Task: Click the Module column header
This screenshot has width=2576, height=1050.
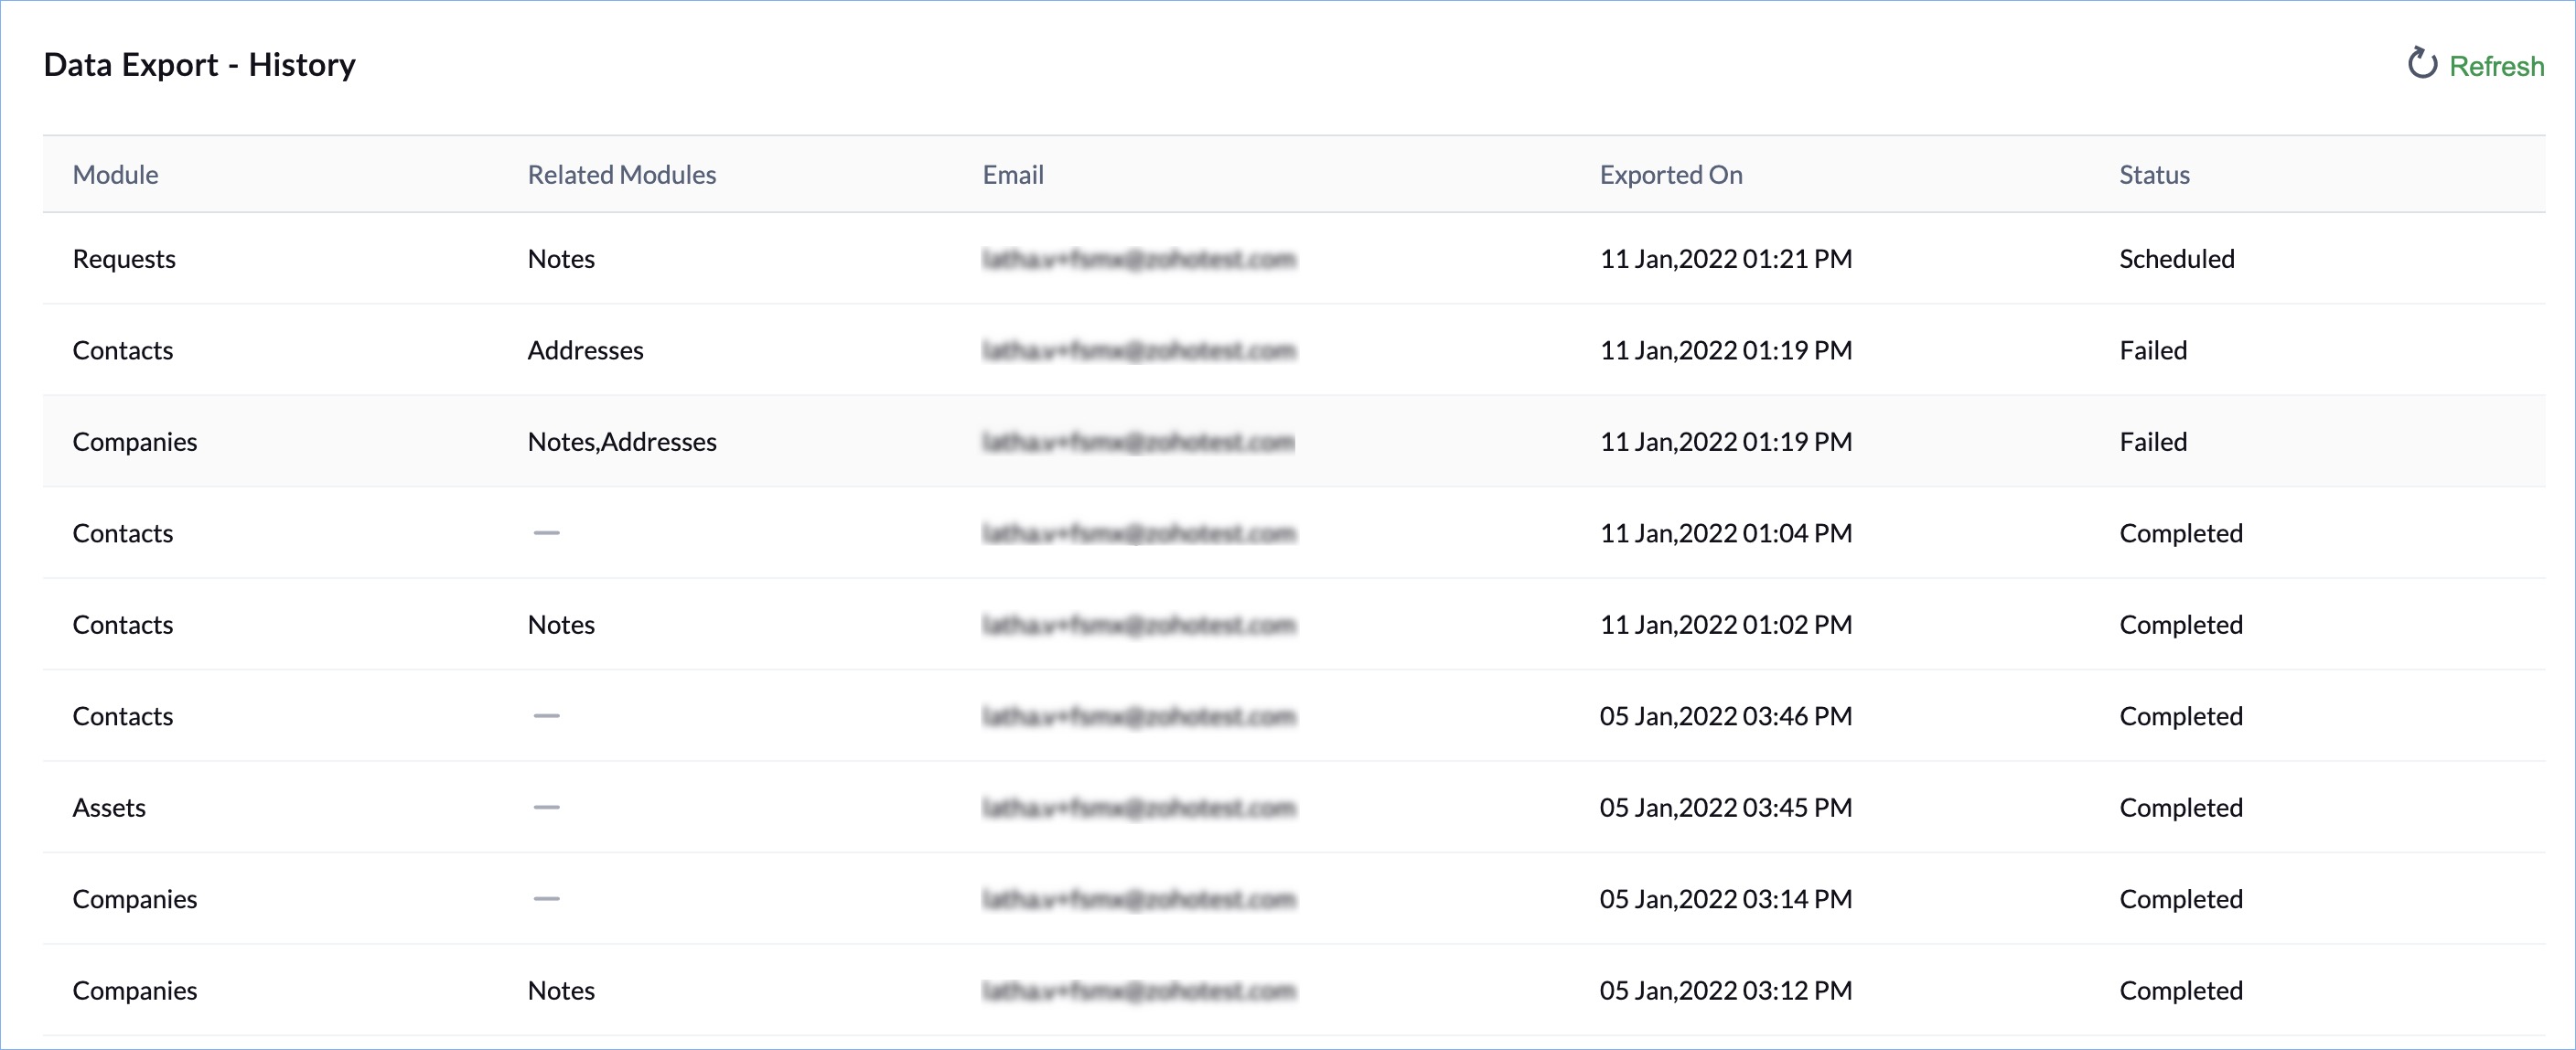Action: pos(115,175)
